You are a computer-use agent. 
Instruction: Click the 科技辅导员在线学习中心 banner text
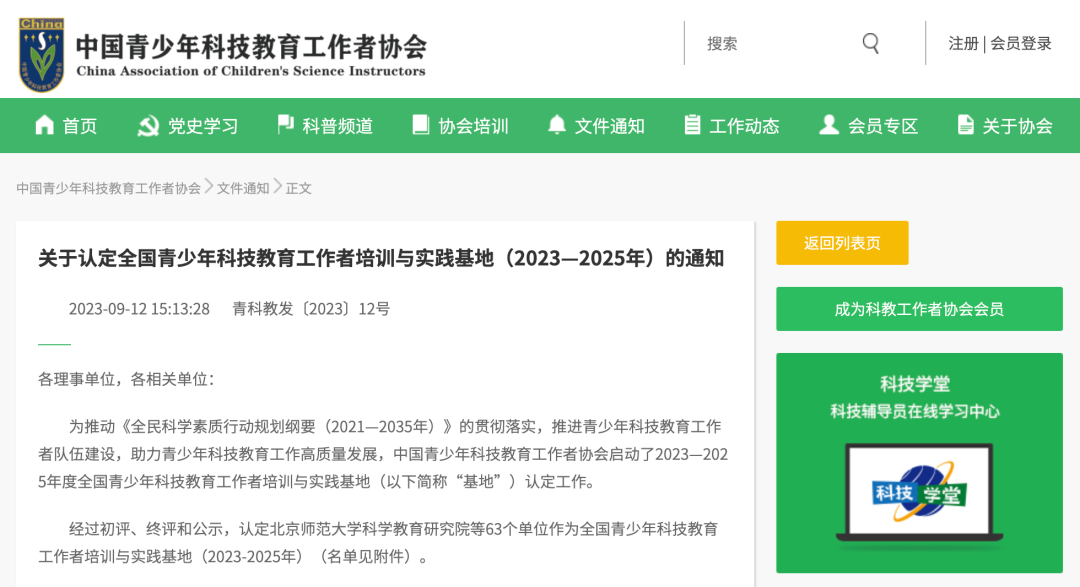[915, 411]
